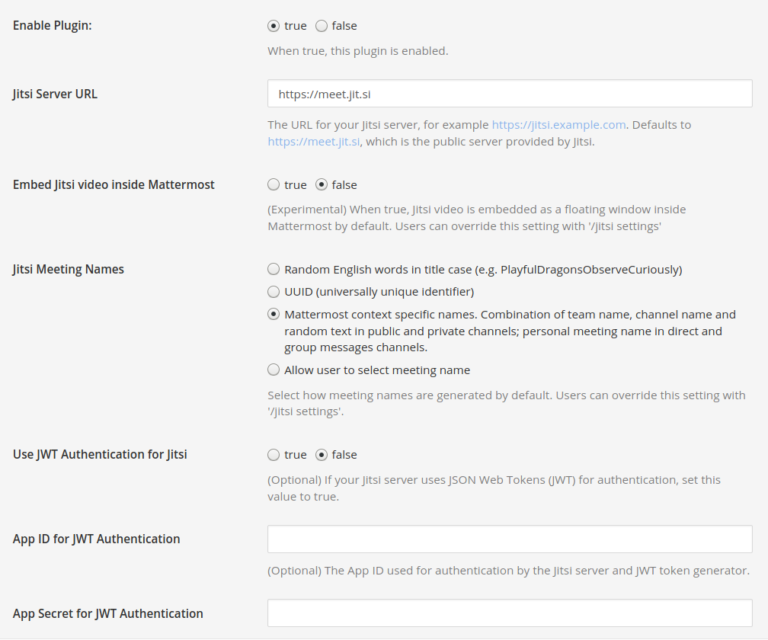Focus the App Secret for JWT Authentication input box
Image resolution: width=768 pixels, height=640 pixels.
point(510,613)
